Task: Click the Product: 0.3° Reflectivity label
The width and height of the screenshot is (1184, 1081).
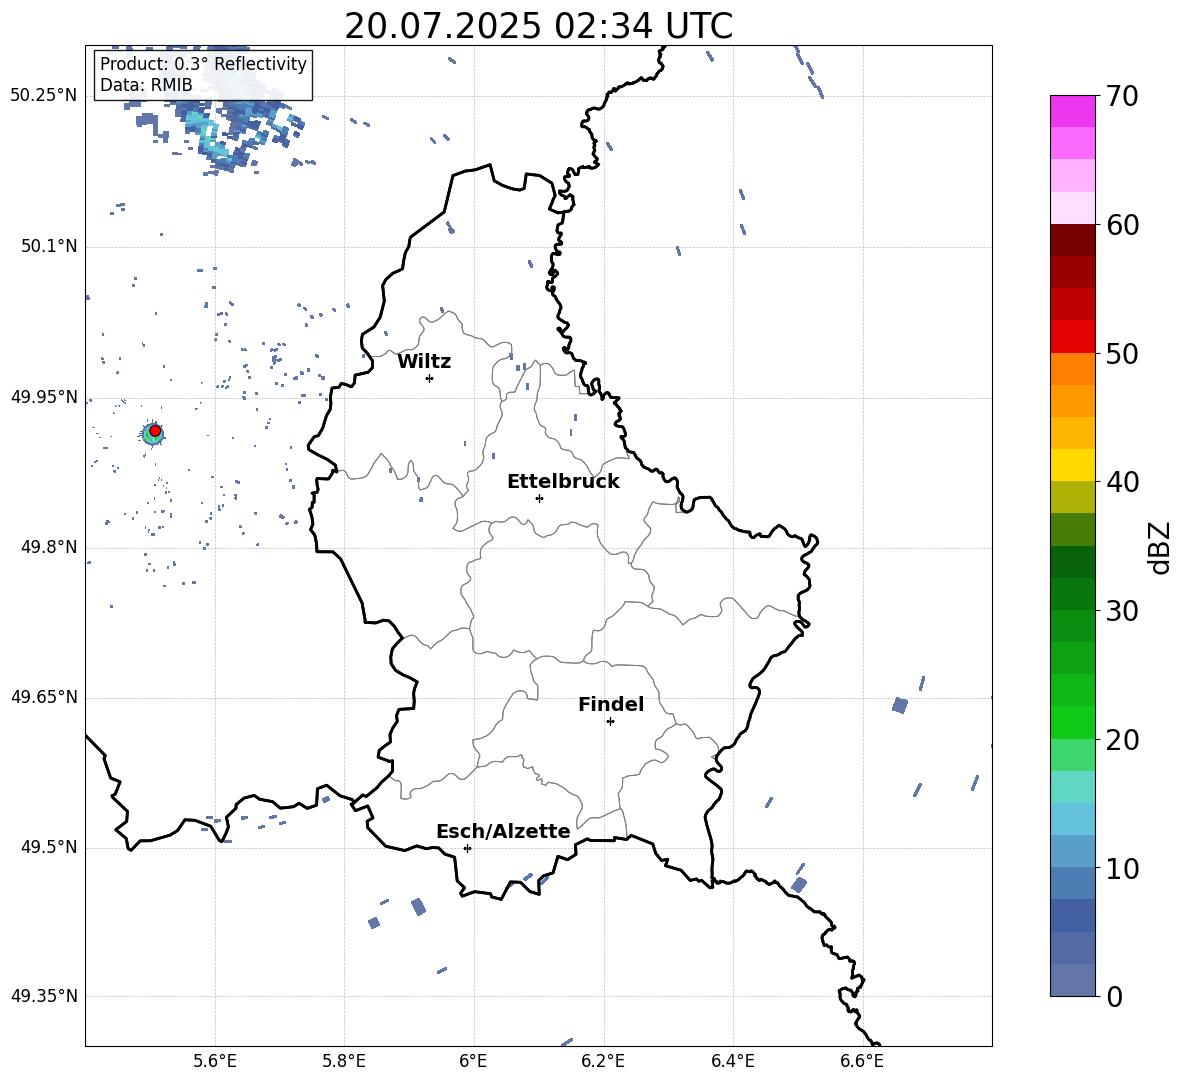Action: pyautogui.click(x=203, y=63)
